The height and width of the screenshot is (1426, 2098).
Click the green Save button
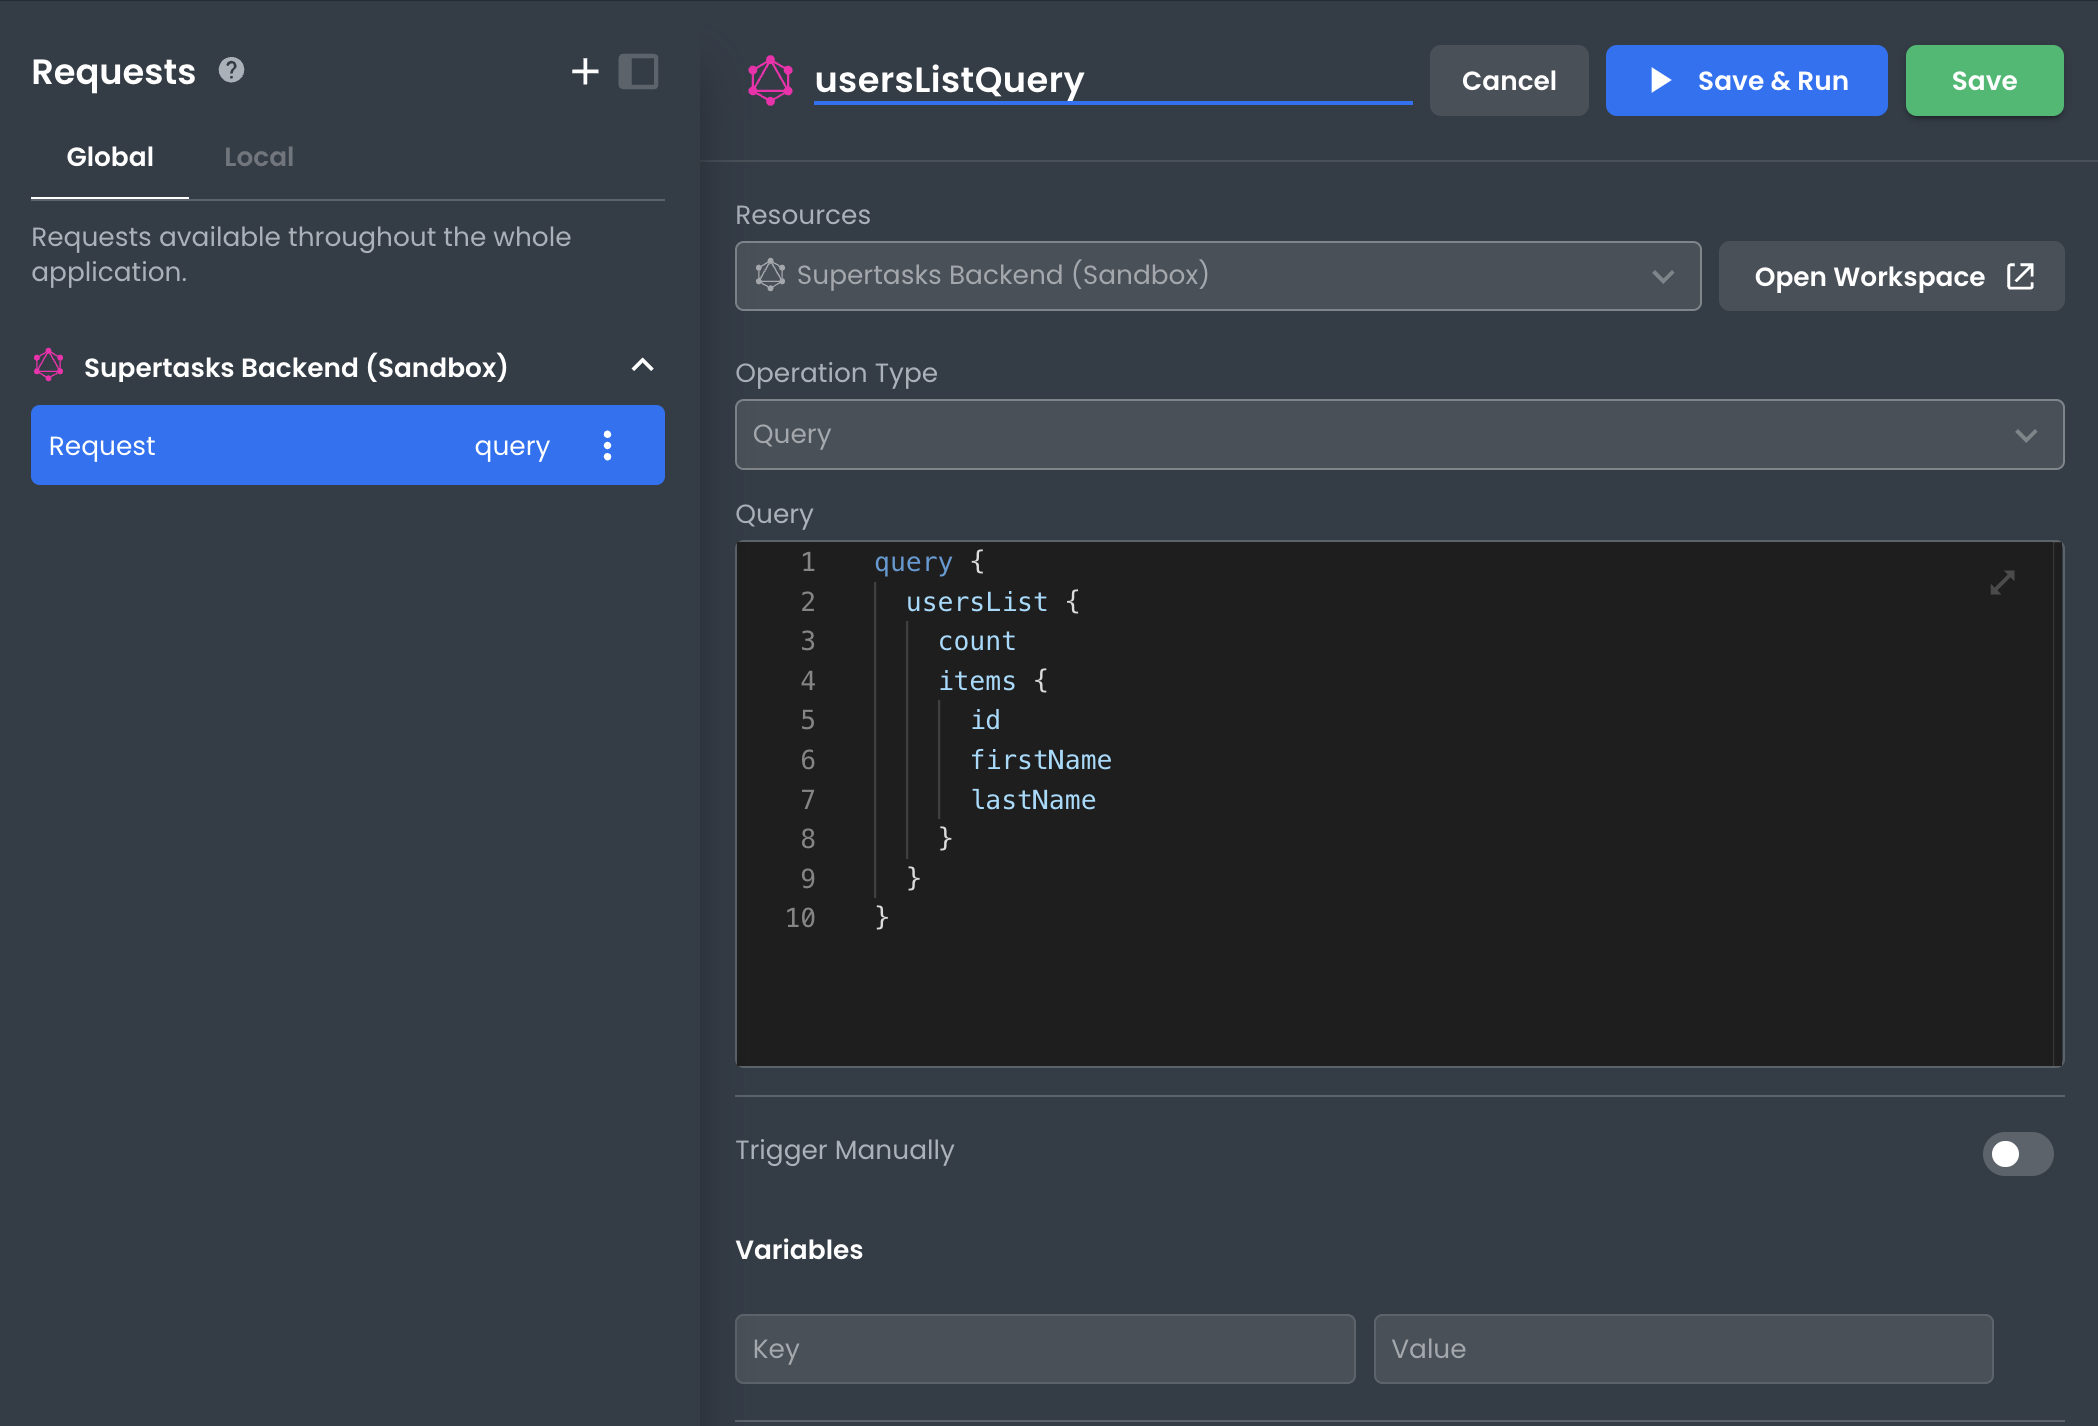click(x=1983, y=80)
